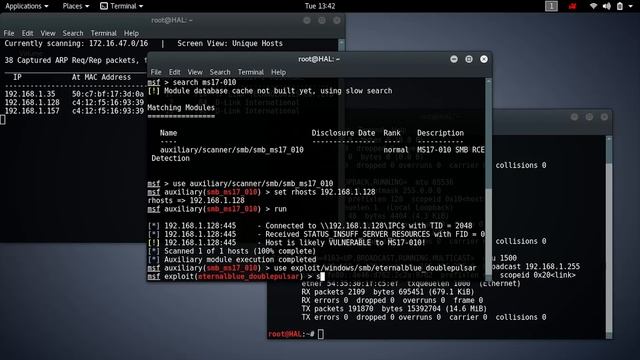
Task: Open Terminal menu in front msf terminal
Action: point(251,72)
